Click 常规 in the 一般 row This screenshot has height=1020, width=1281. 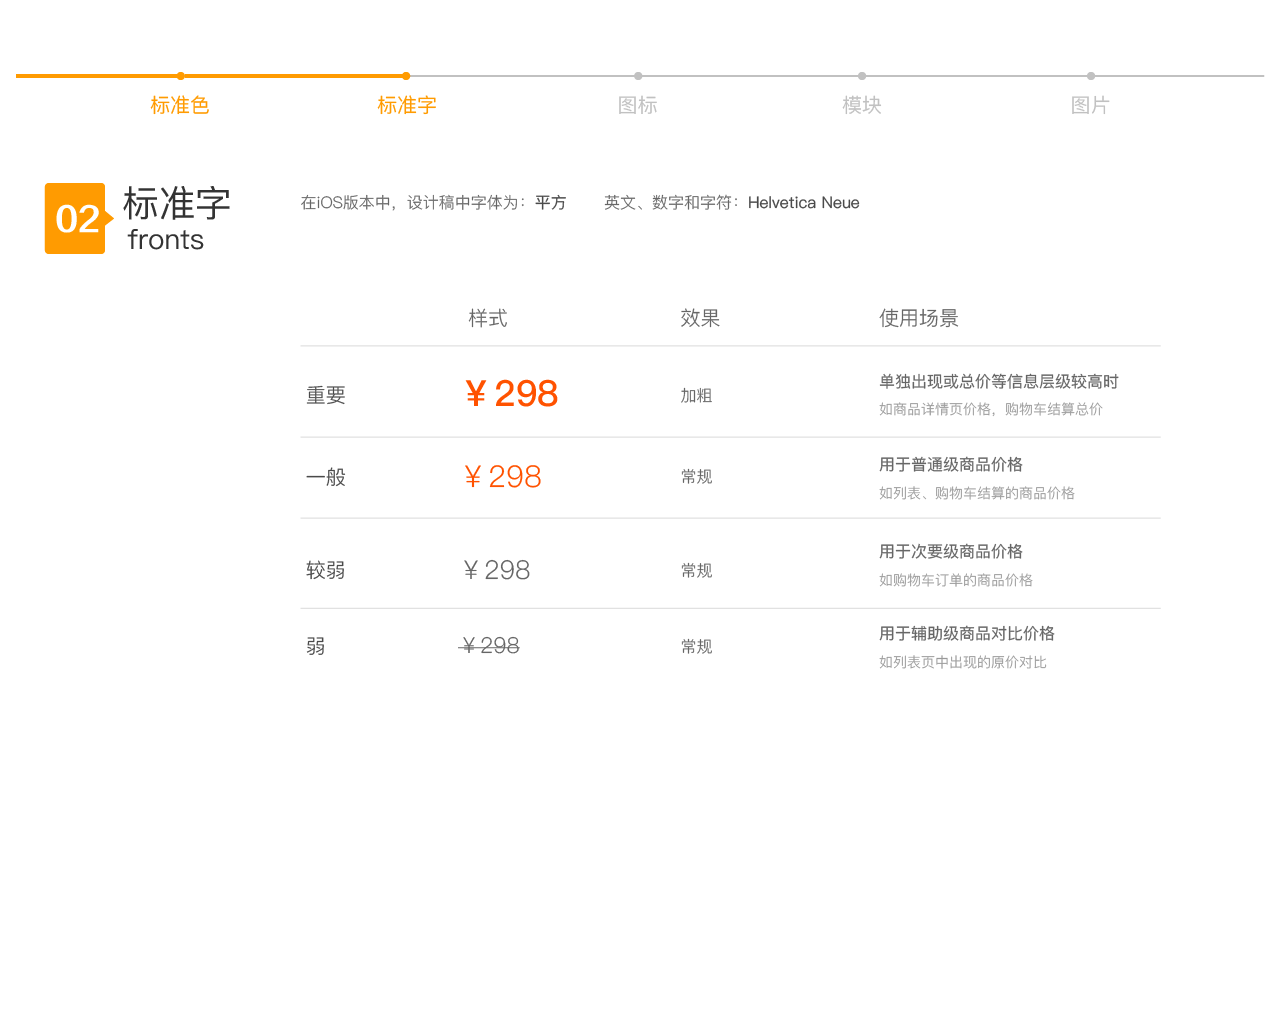pos(697,476)
